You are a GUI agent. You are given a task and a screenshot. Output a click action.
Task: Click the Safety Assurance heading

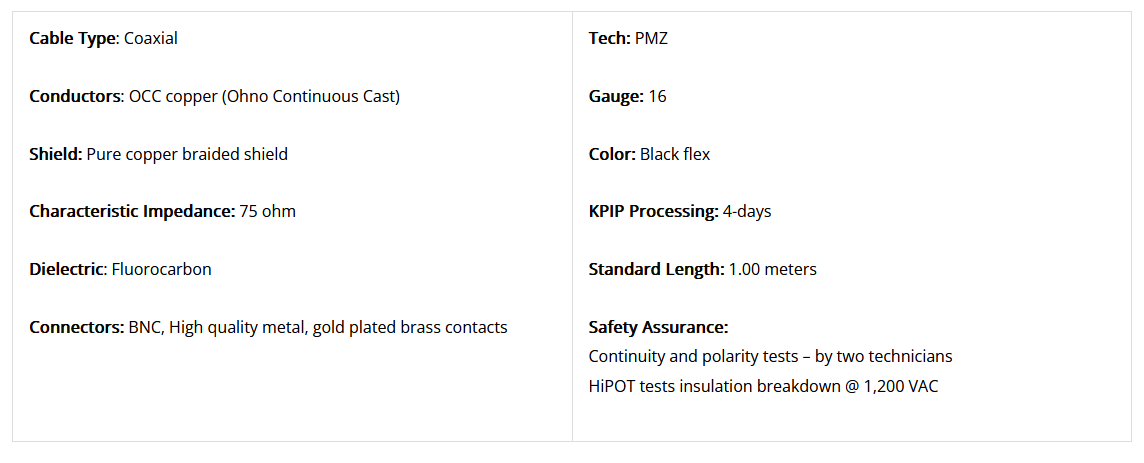(x=658, y=328)
